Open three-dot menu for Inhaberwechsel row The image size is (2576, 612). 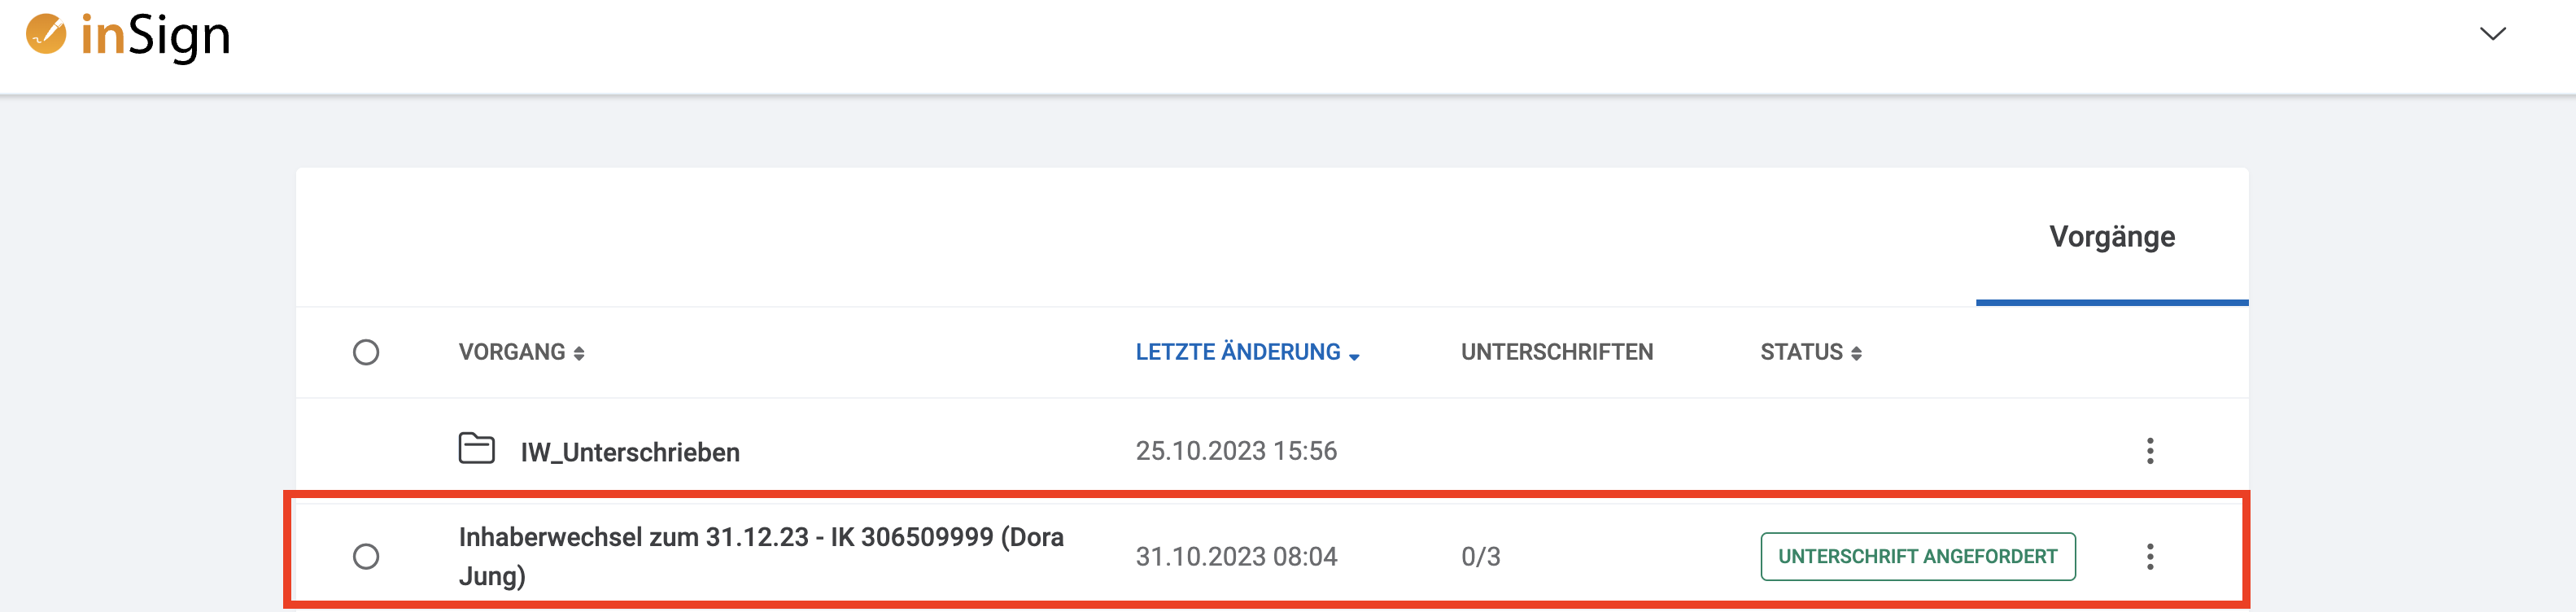[2149, 557]
